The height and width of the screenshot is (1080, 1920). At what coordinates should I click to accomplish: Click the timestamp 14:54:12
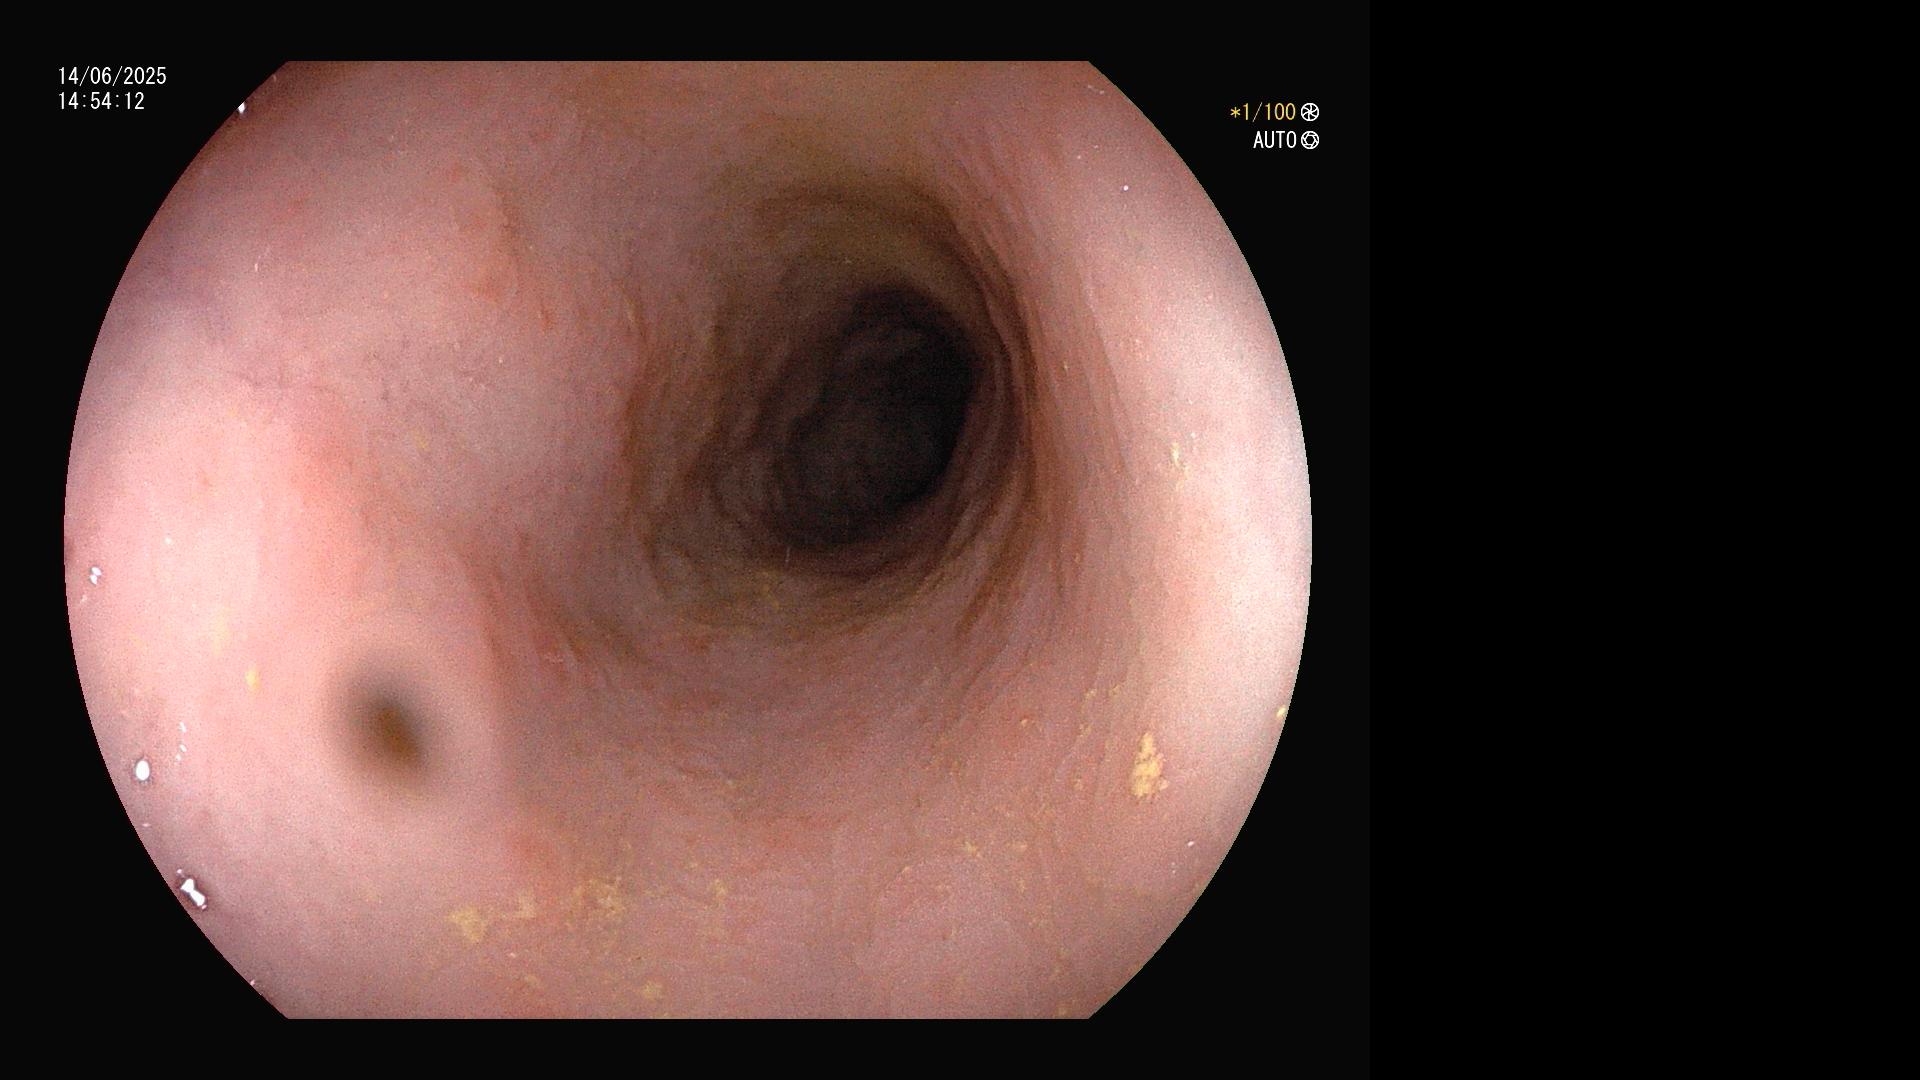pyautogui.click(x=101, y=101)
